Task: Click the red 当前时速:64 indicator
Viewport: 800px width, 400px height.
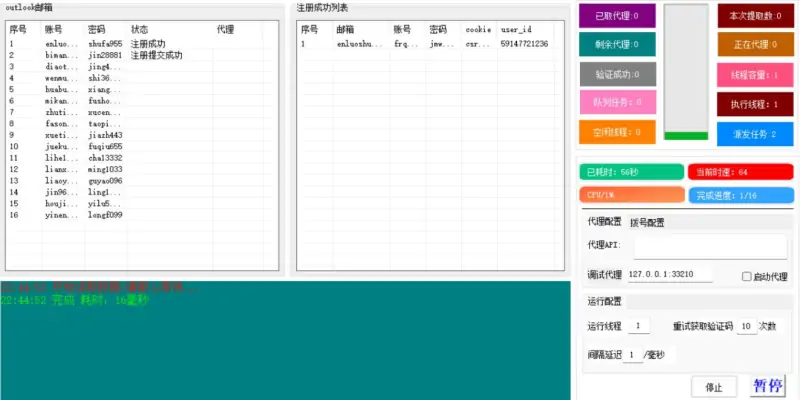Action: pos(741,172)
